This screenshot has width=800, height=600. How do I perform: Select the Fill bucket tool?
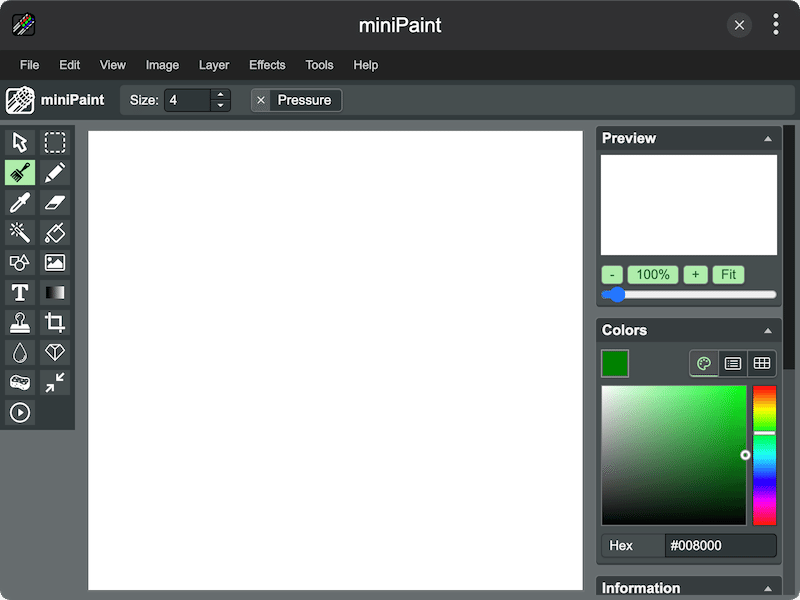(55, 233)
